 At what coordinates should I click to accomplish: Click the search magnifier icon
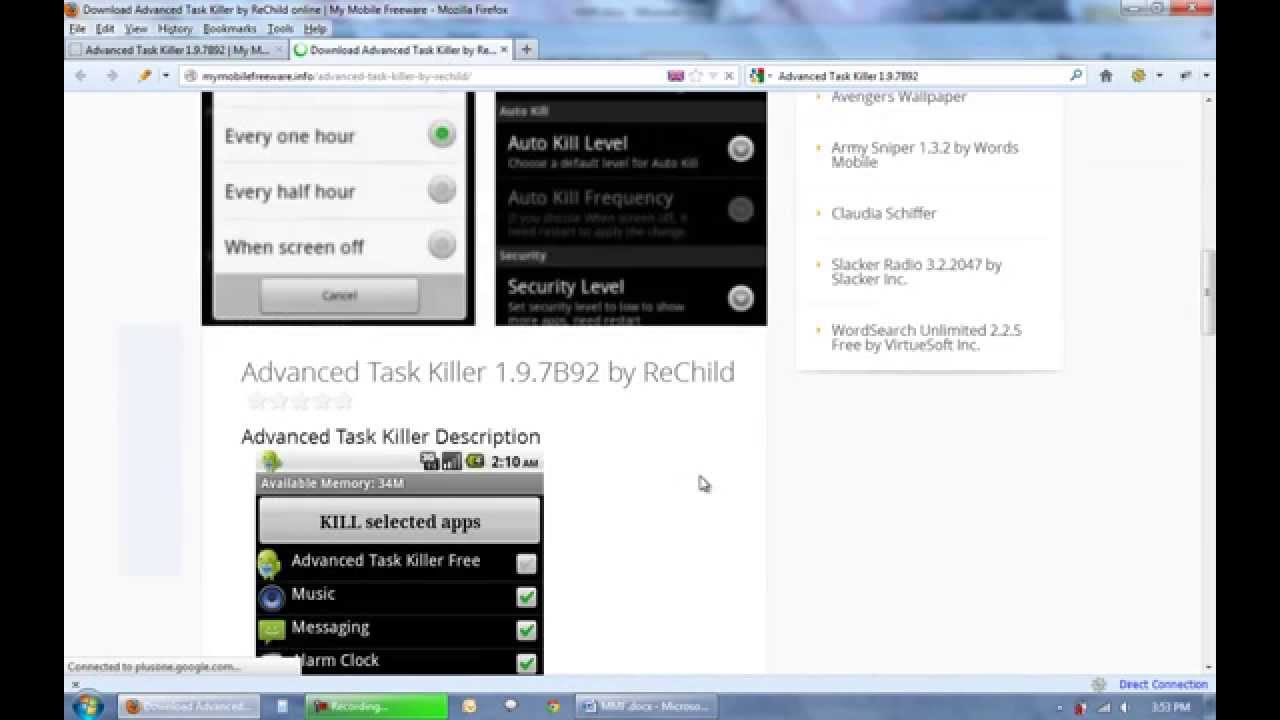1076,75
